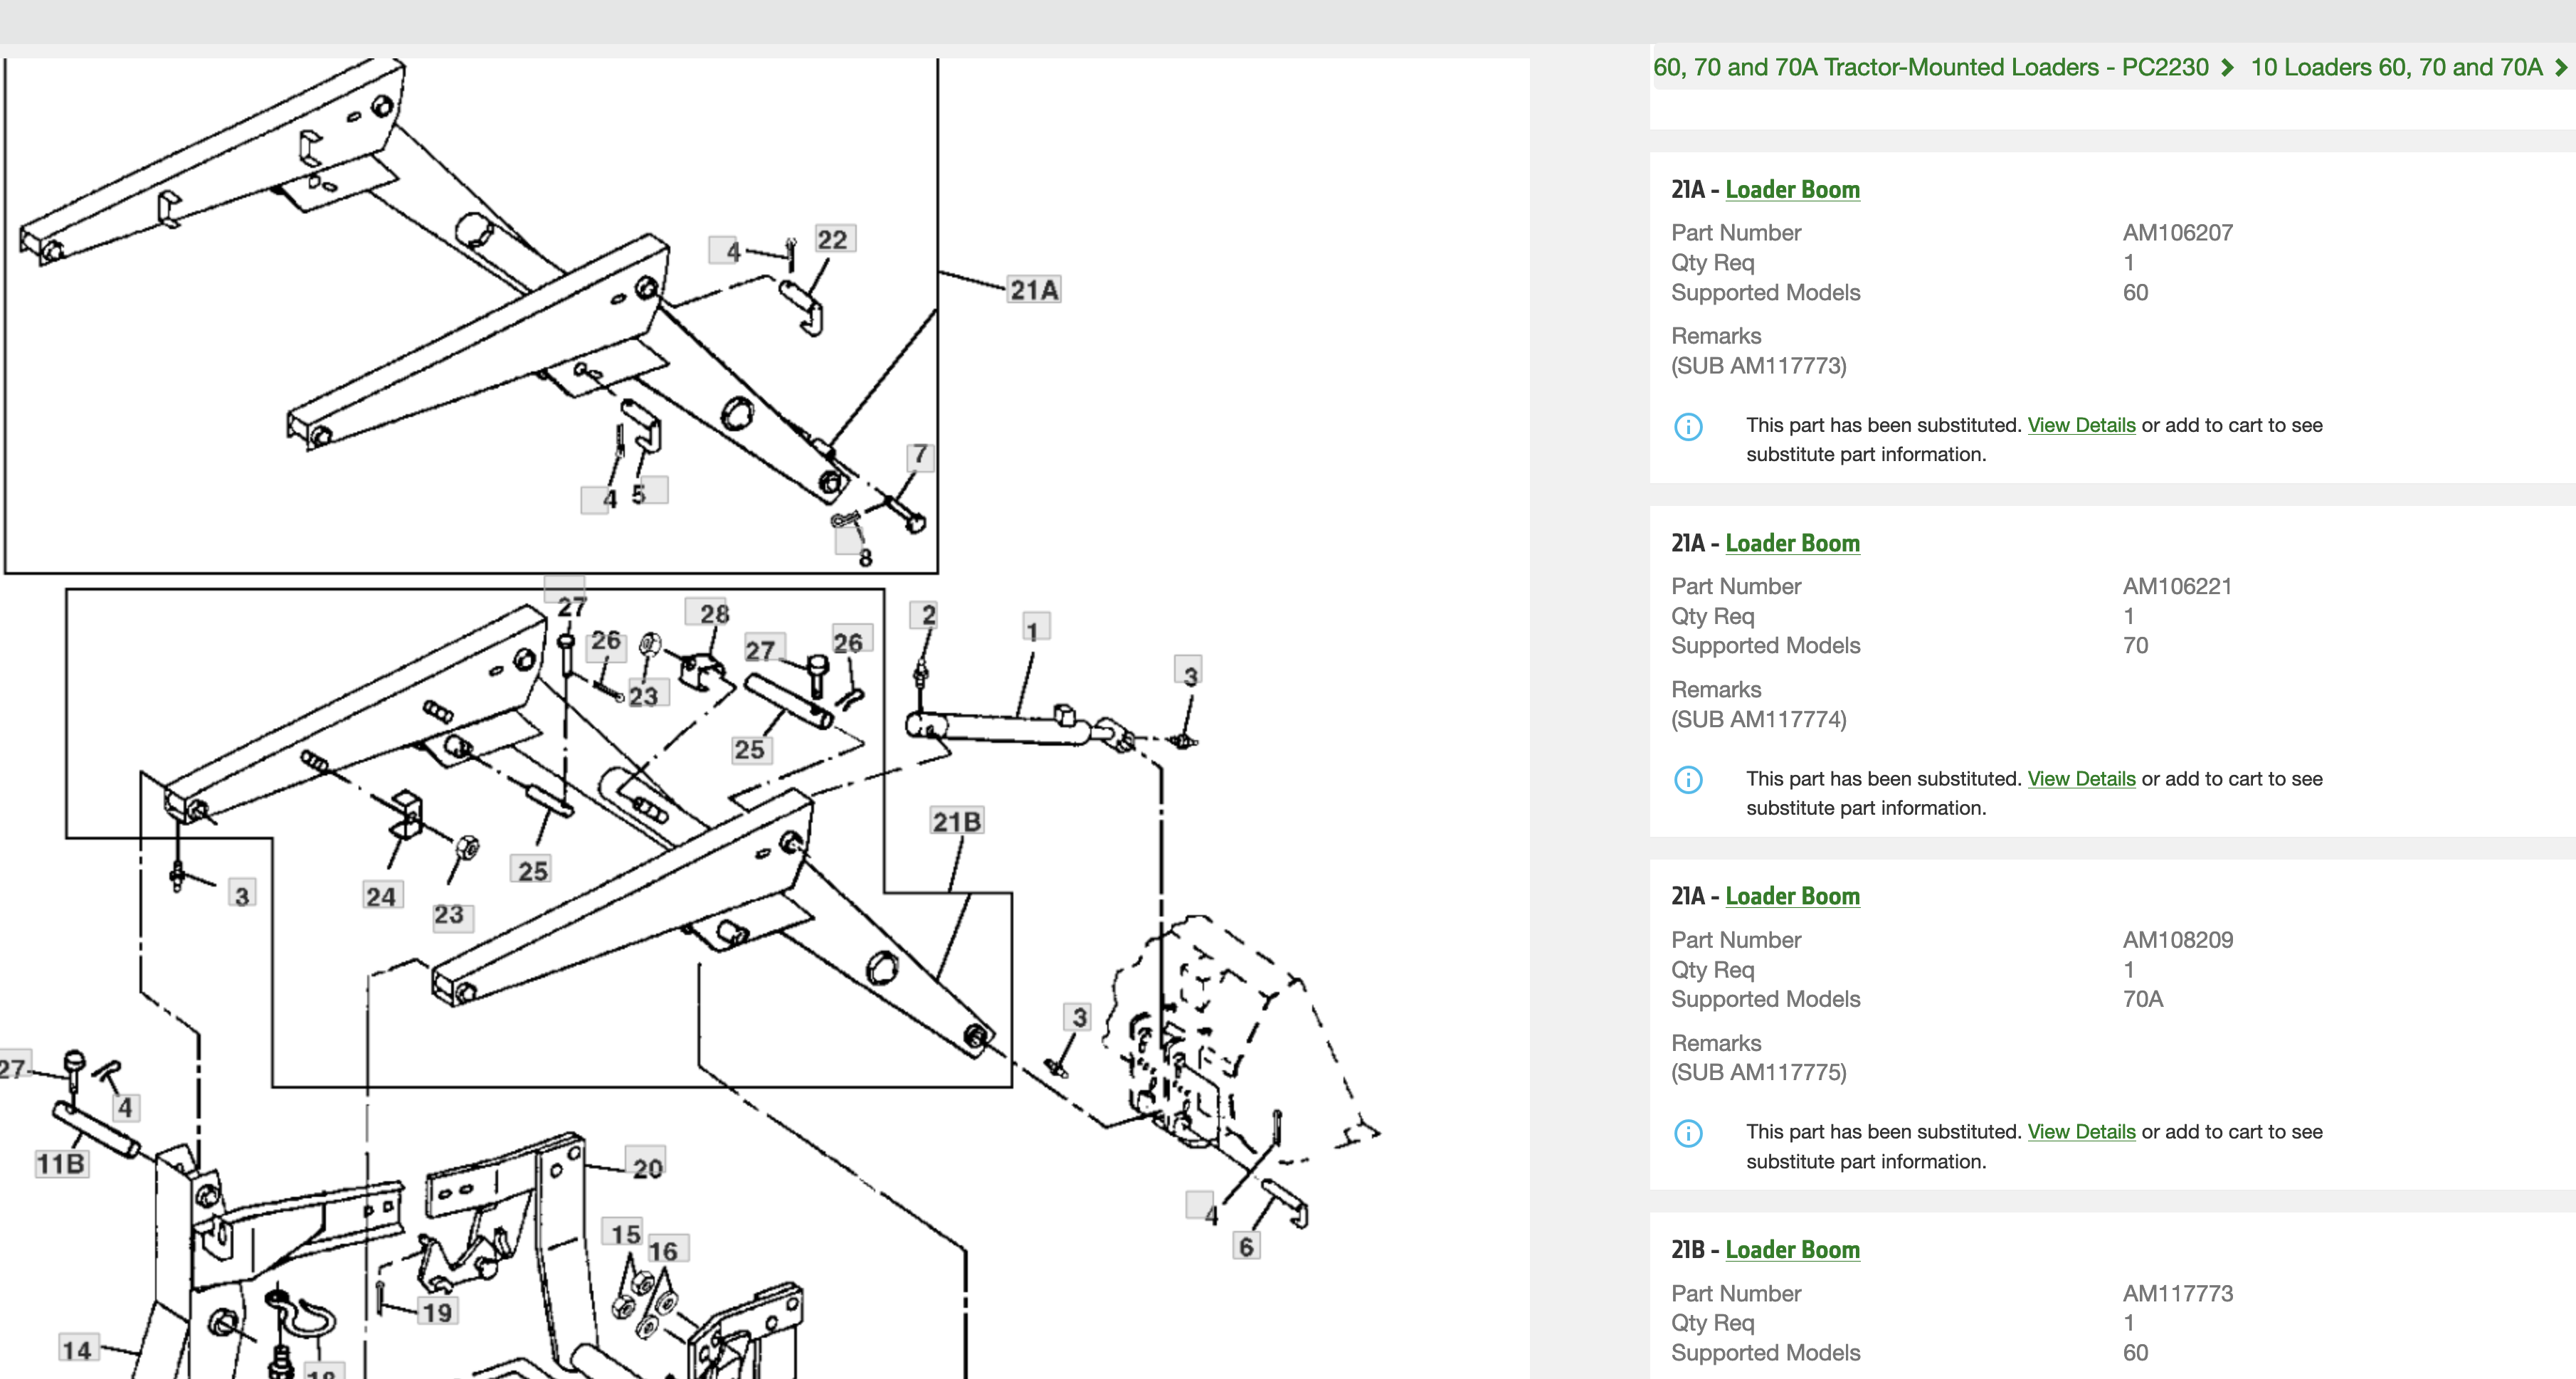Click part number AM106221
The height and width of the screenshot is (1379, 2576).
[2177, 586]
